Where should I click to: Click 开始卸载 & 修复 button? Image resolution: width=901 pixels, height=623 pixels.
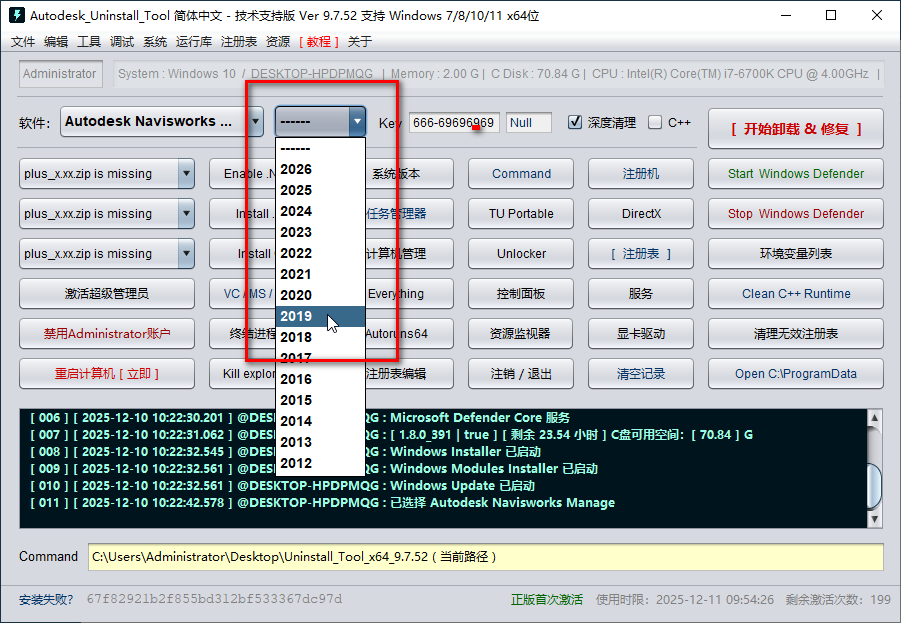796,129
